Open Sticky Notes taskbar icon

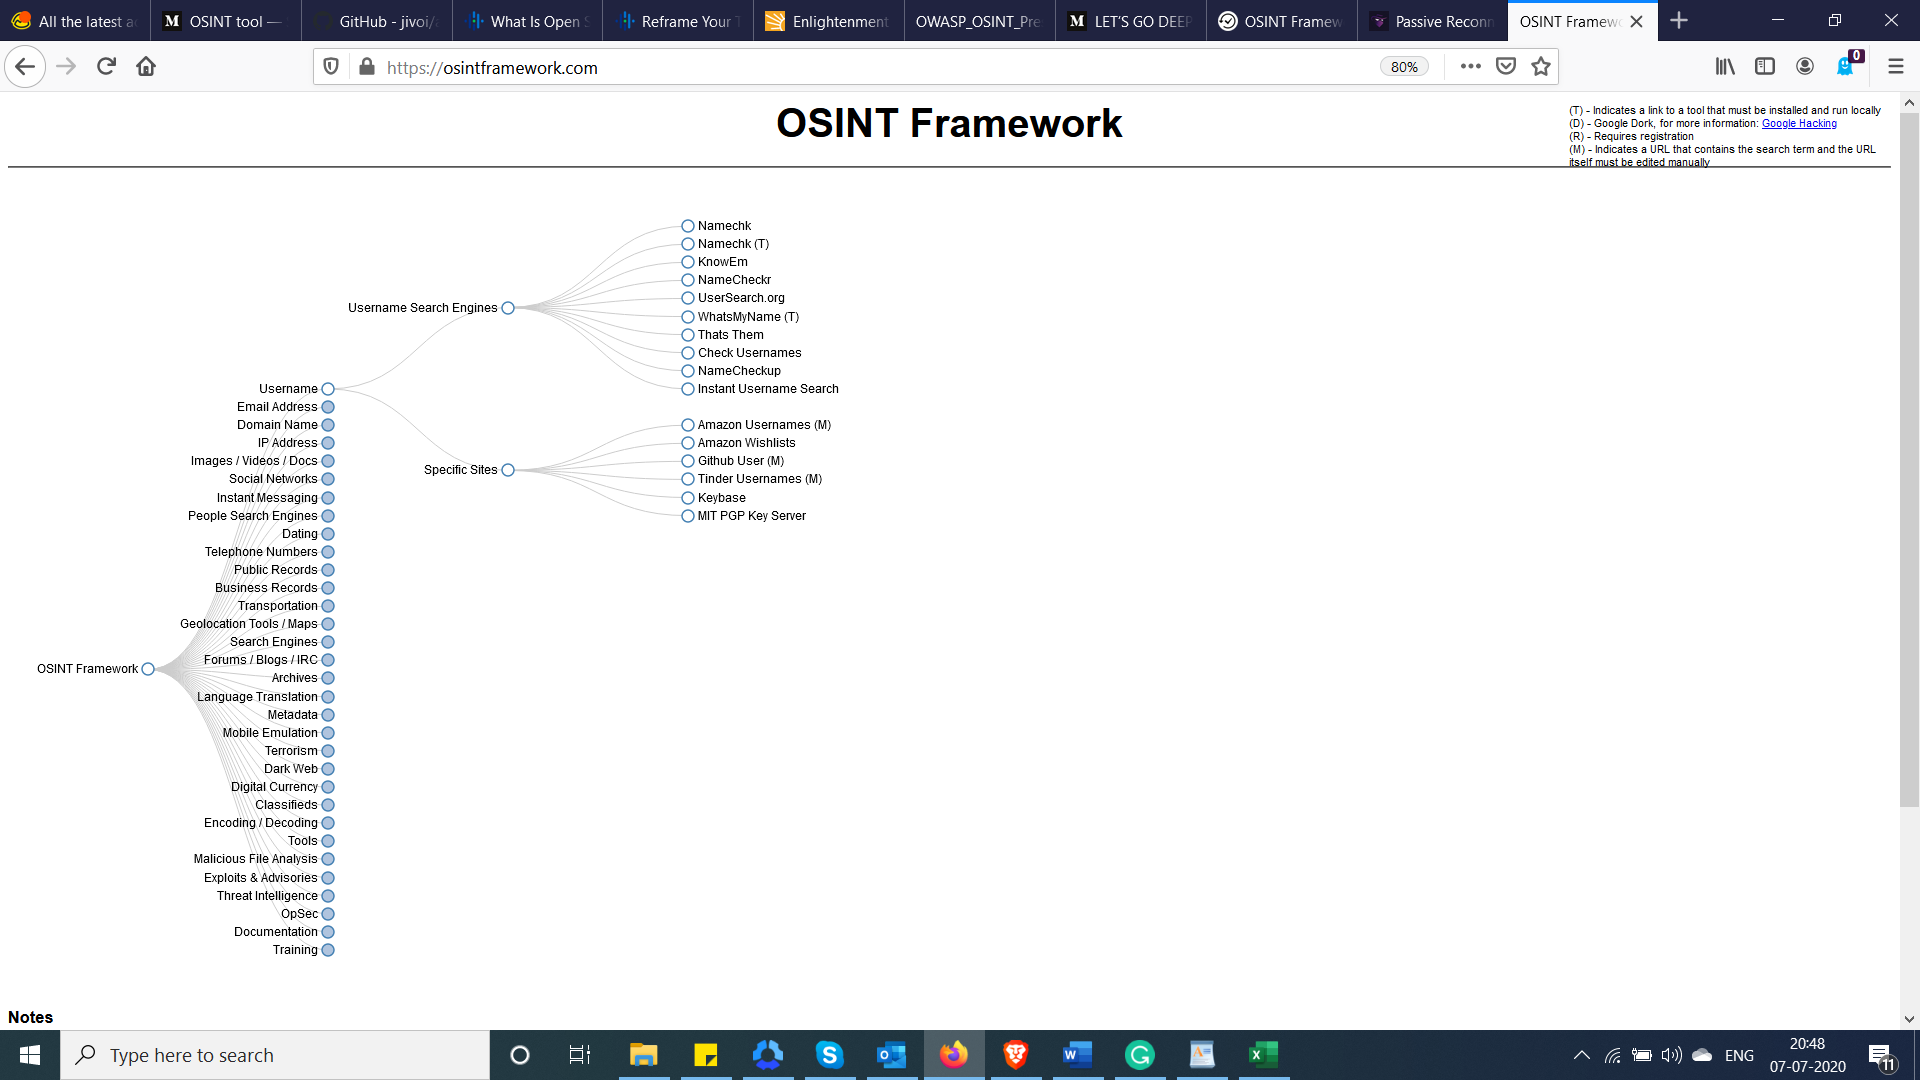tap(706, 1055)
